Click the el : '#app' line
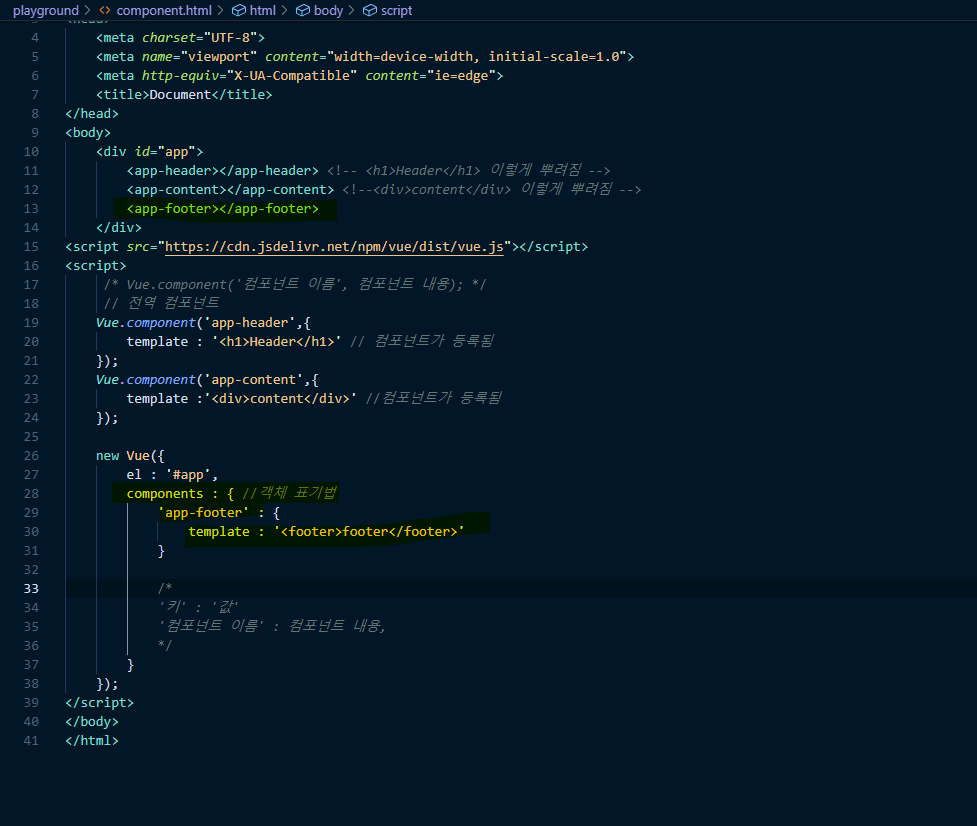The width and height of the screenshot is (977, 826). point(172,475)
